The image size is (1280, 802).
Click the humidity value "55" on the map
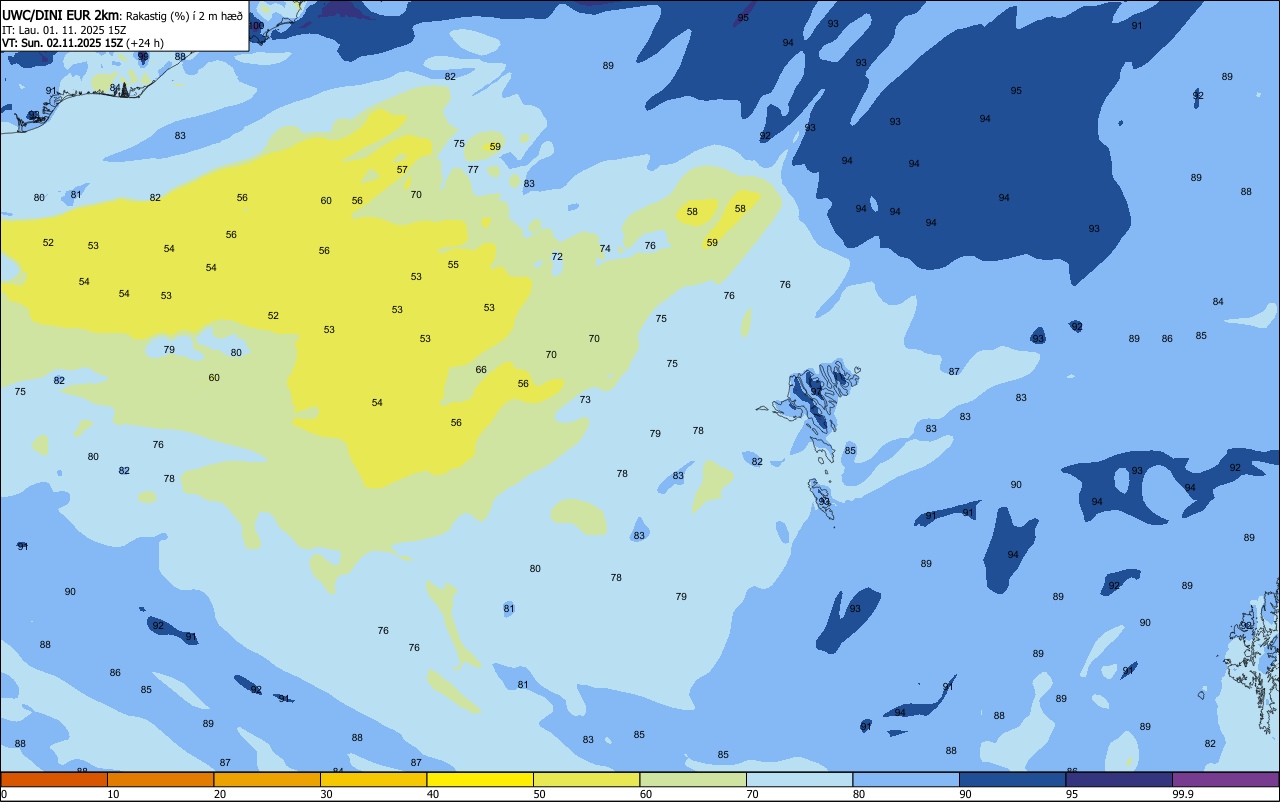click(453, 265)
